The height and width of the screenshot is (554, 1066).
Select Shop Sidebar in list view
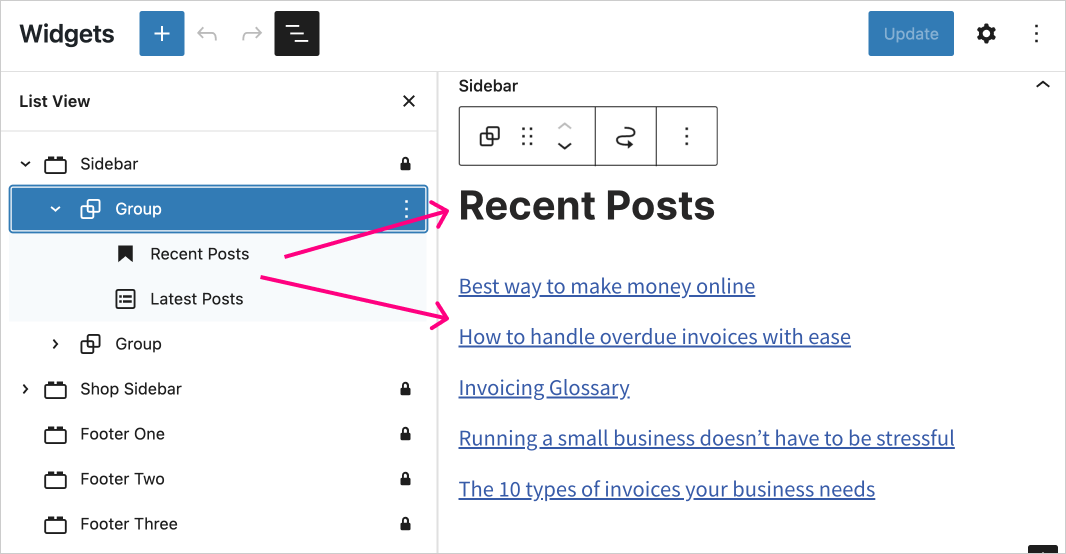click(131, 389)
